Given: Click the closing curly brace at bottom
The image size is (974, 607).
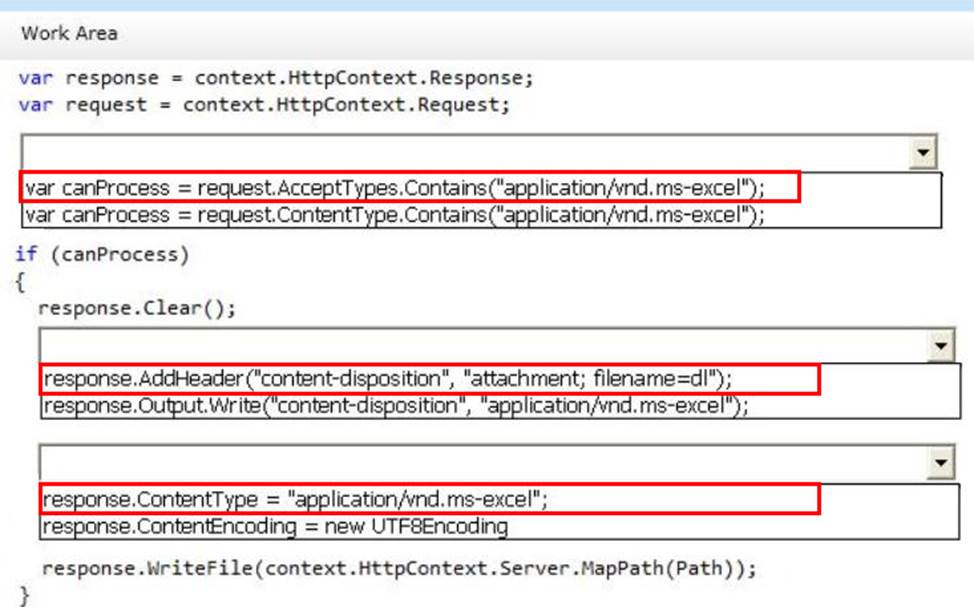Looking at the screenshot, I should click(25, 596).
